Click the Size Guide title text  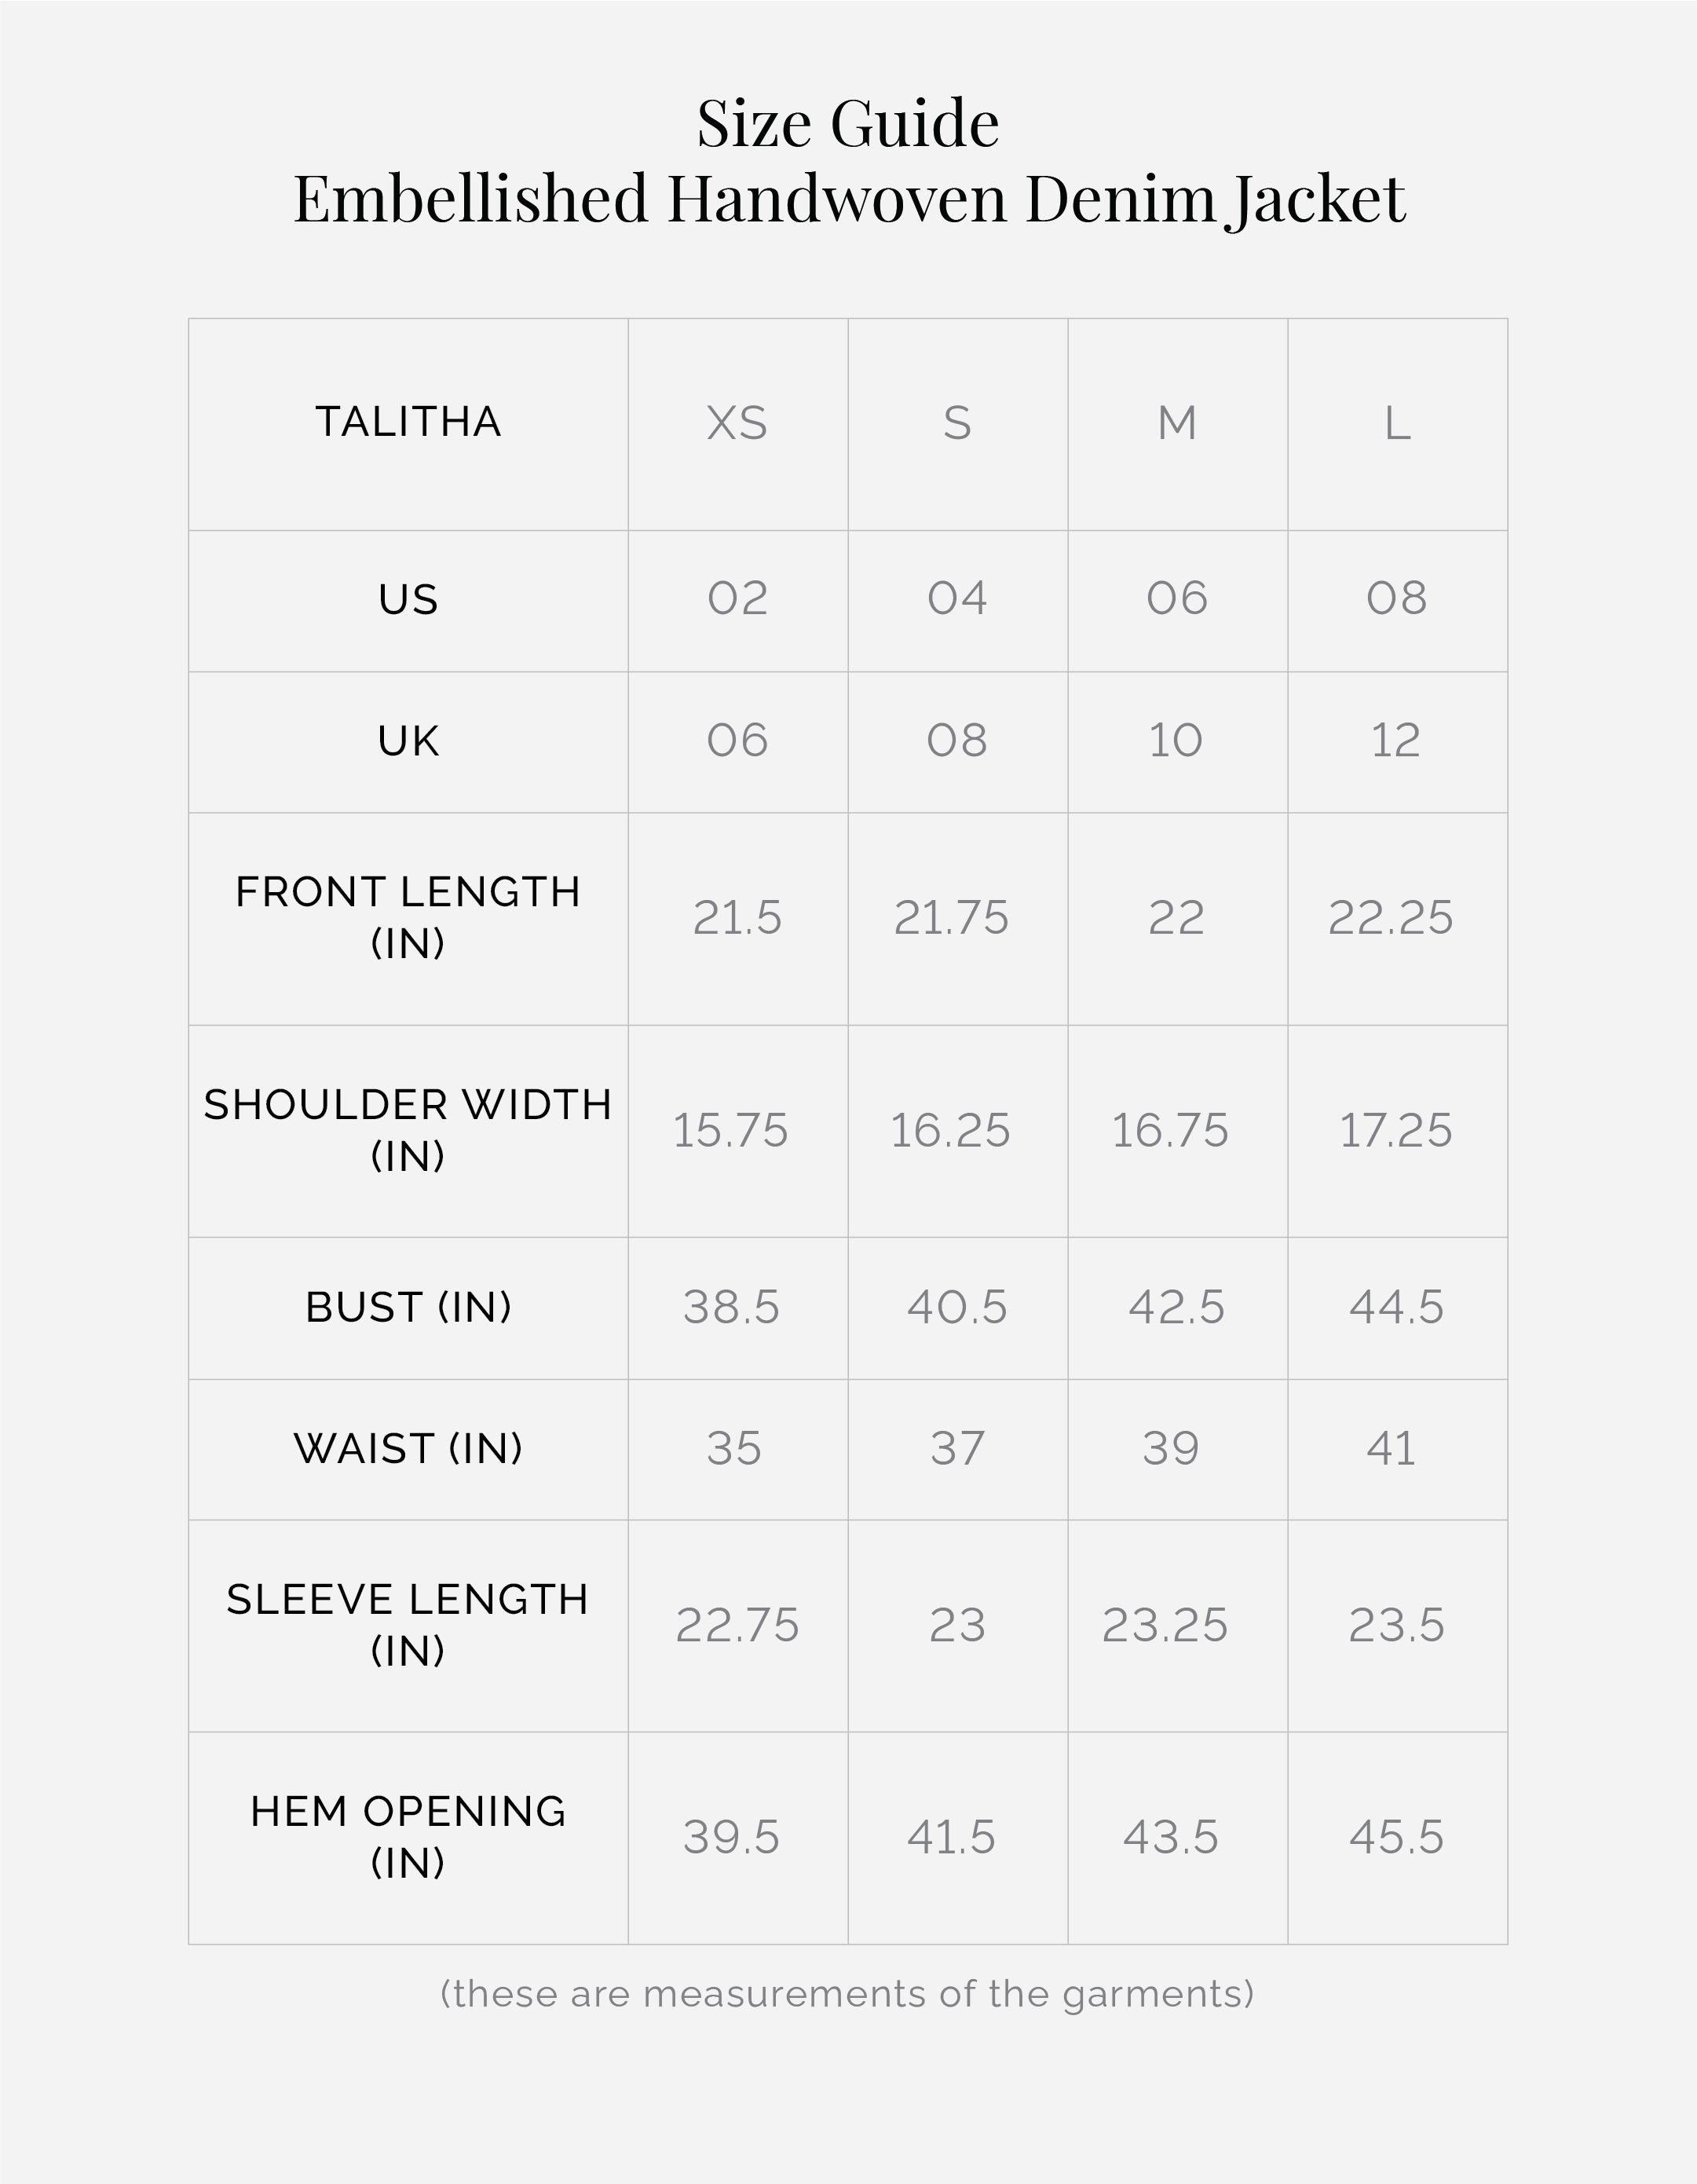[x=848, y=124]
